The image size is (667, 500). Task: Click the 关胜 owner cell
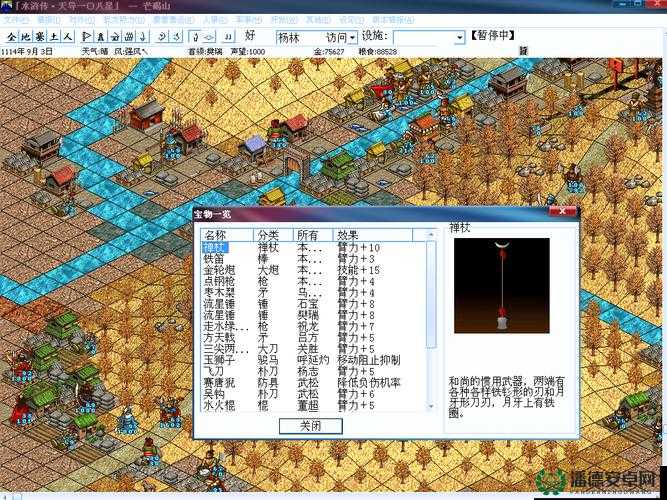[308, 349]
